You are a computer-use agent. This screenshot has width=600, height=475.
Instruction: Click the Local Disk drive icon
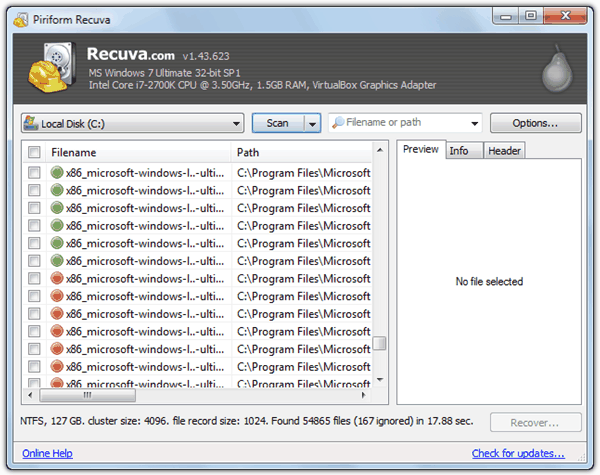(x=31, y=123)
